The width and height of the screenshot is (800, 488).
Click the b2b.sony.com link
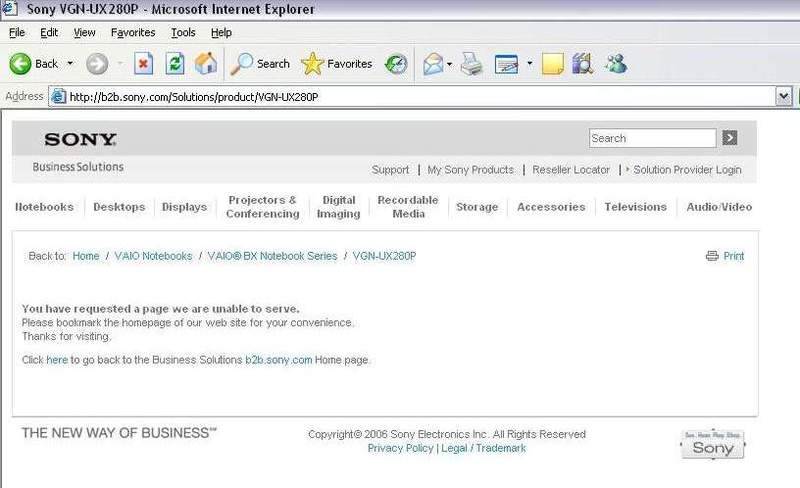coord(279,360)
